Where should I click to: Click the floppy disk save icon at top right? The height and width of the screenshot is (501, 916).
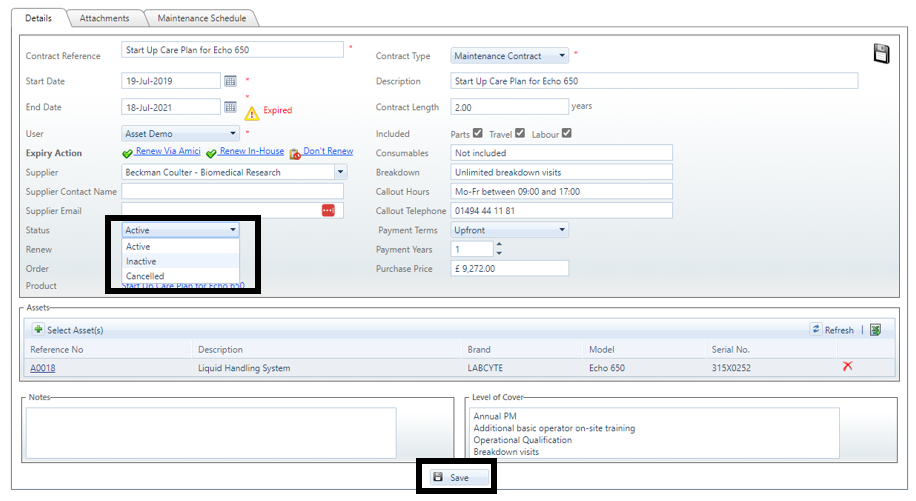(x=881, y=54)
